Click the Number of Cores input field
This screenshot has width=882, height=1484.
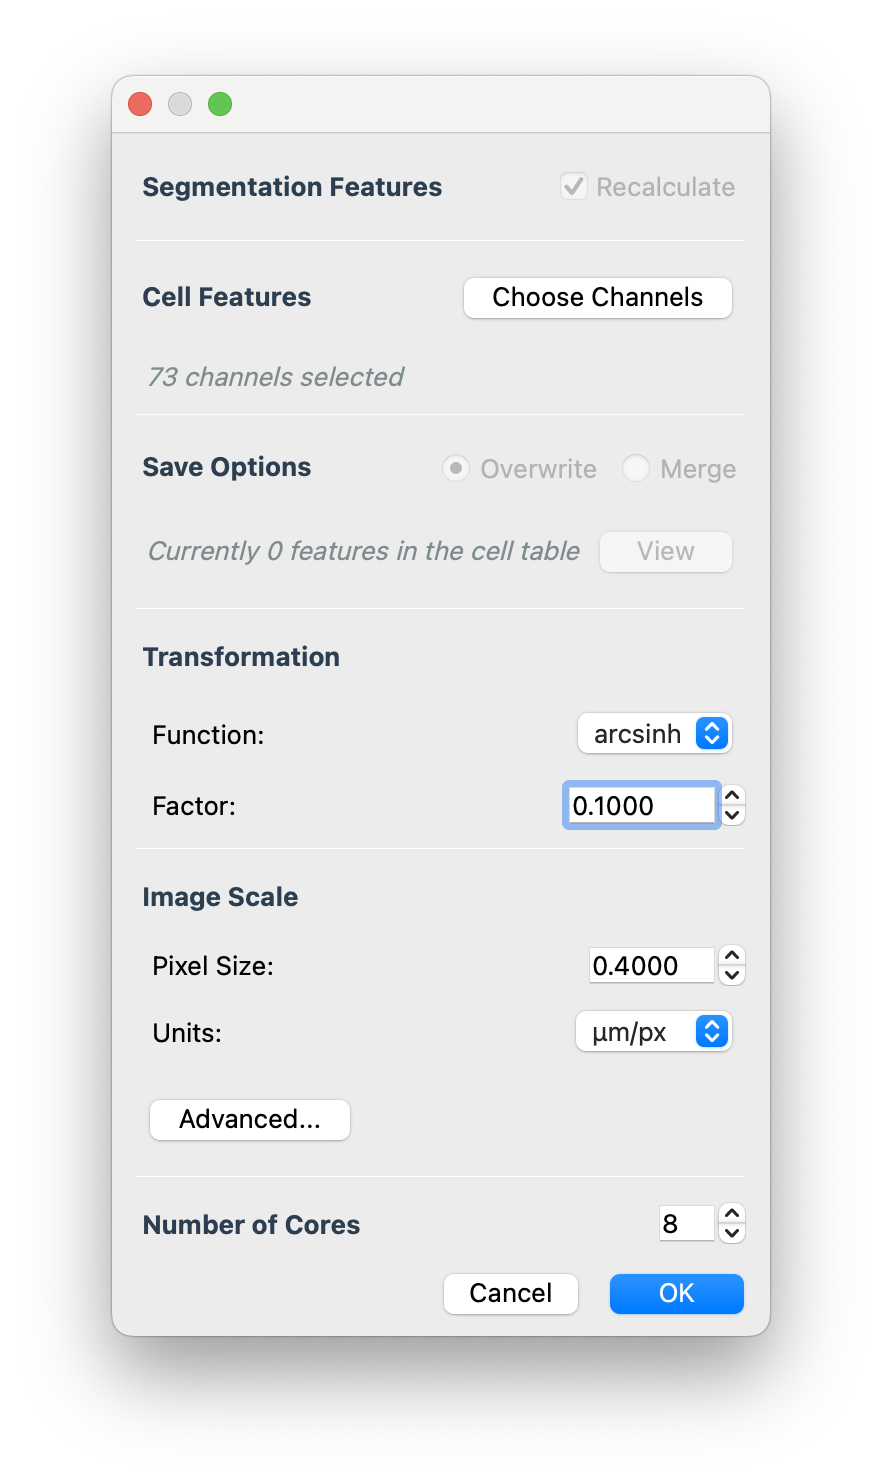(x=686, y=1223)
